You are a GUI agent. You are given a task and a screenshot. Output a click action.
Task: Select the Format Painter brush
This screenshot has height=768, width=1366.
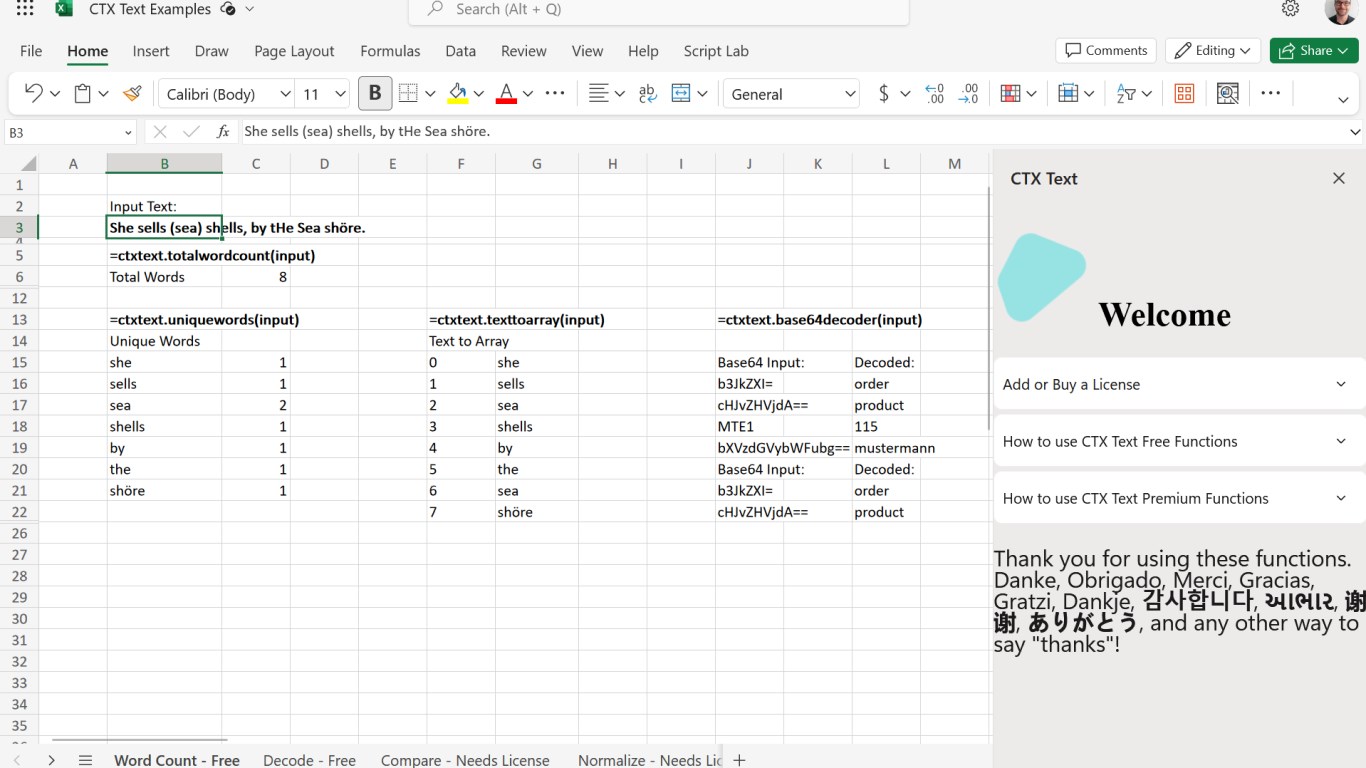pyautogui.click(x=132, y=93)
